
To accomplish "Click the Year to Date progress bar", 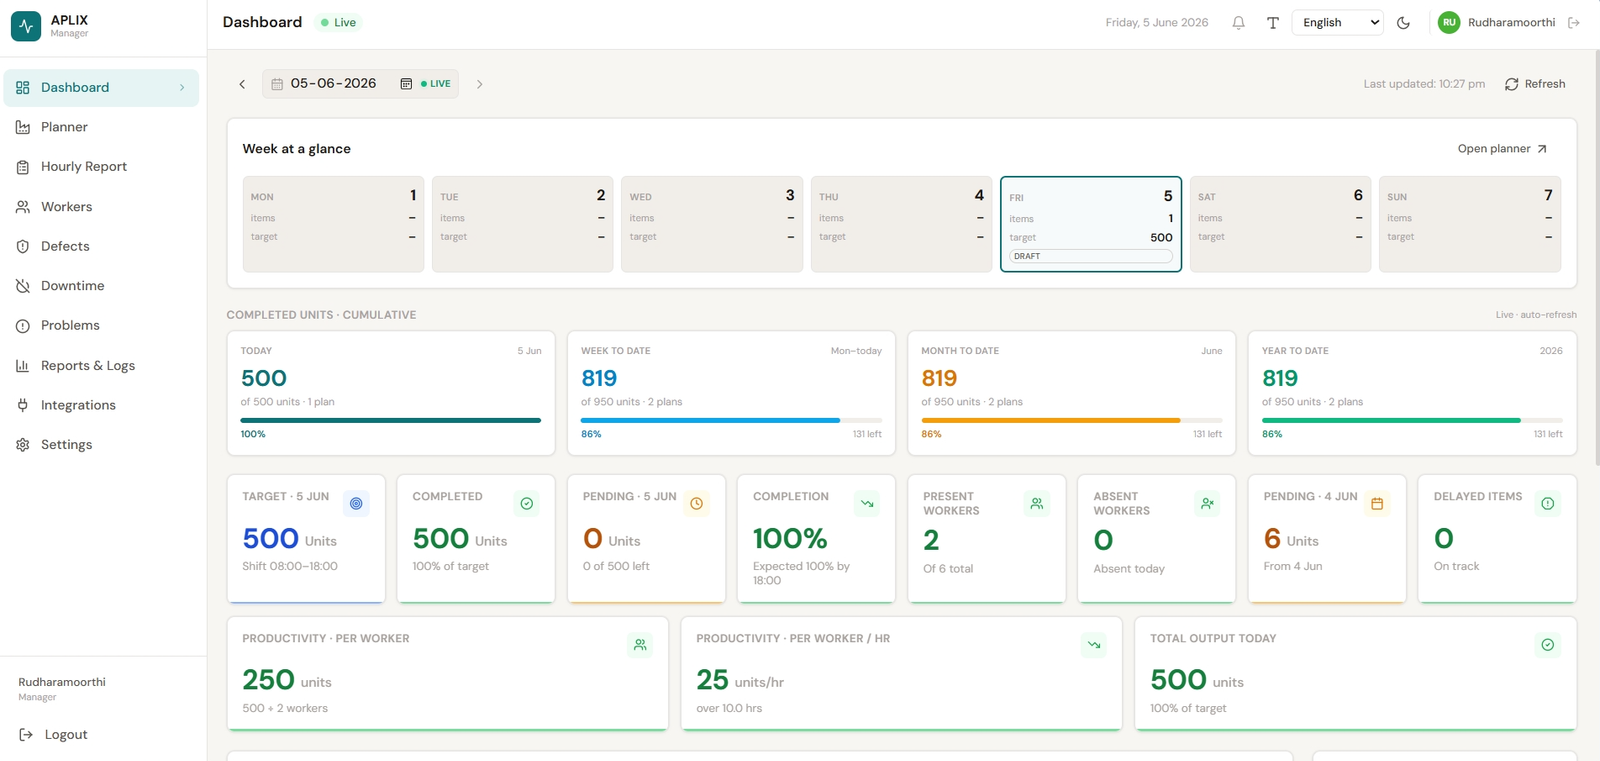I will pos(1412,421).
